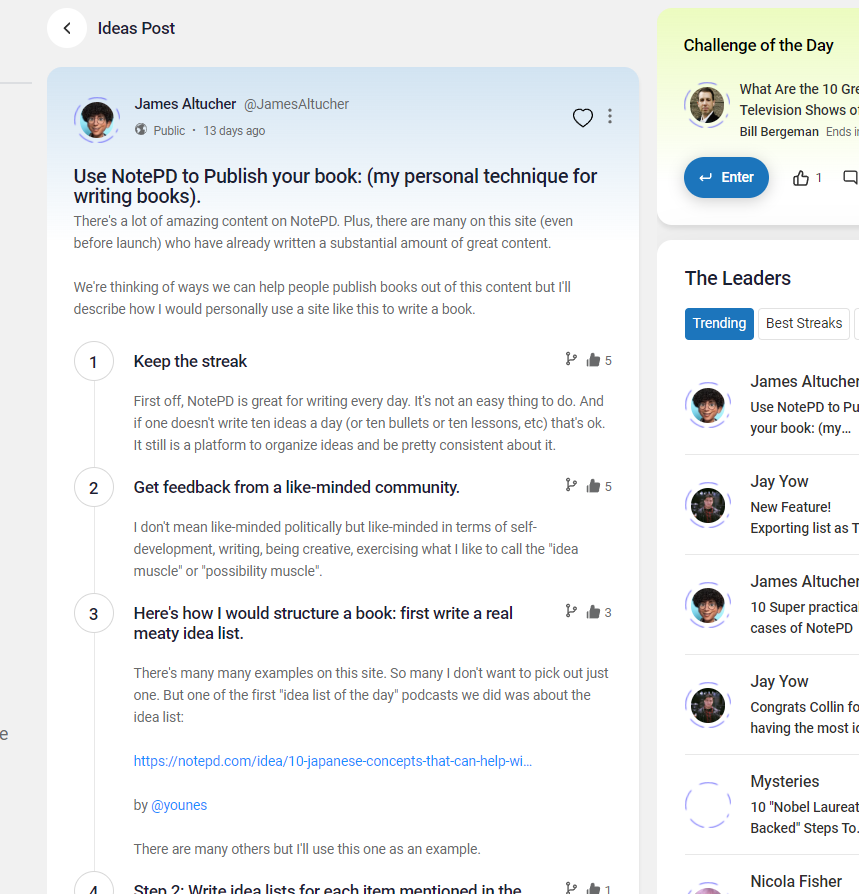Image resolution: width=859 pixels, height=894 pixels.
Task: Click the number 3 idea circle
Action: pos(93,613)
